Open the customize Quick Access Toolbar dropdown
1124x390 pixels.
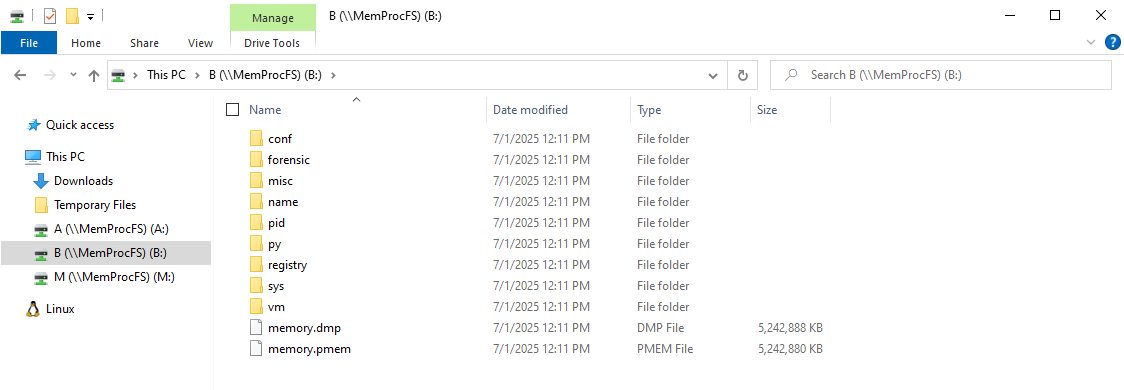pyautogui.click(x=90, y=16)
